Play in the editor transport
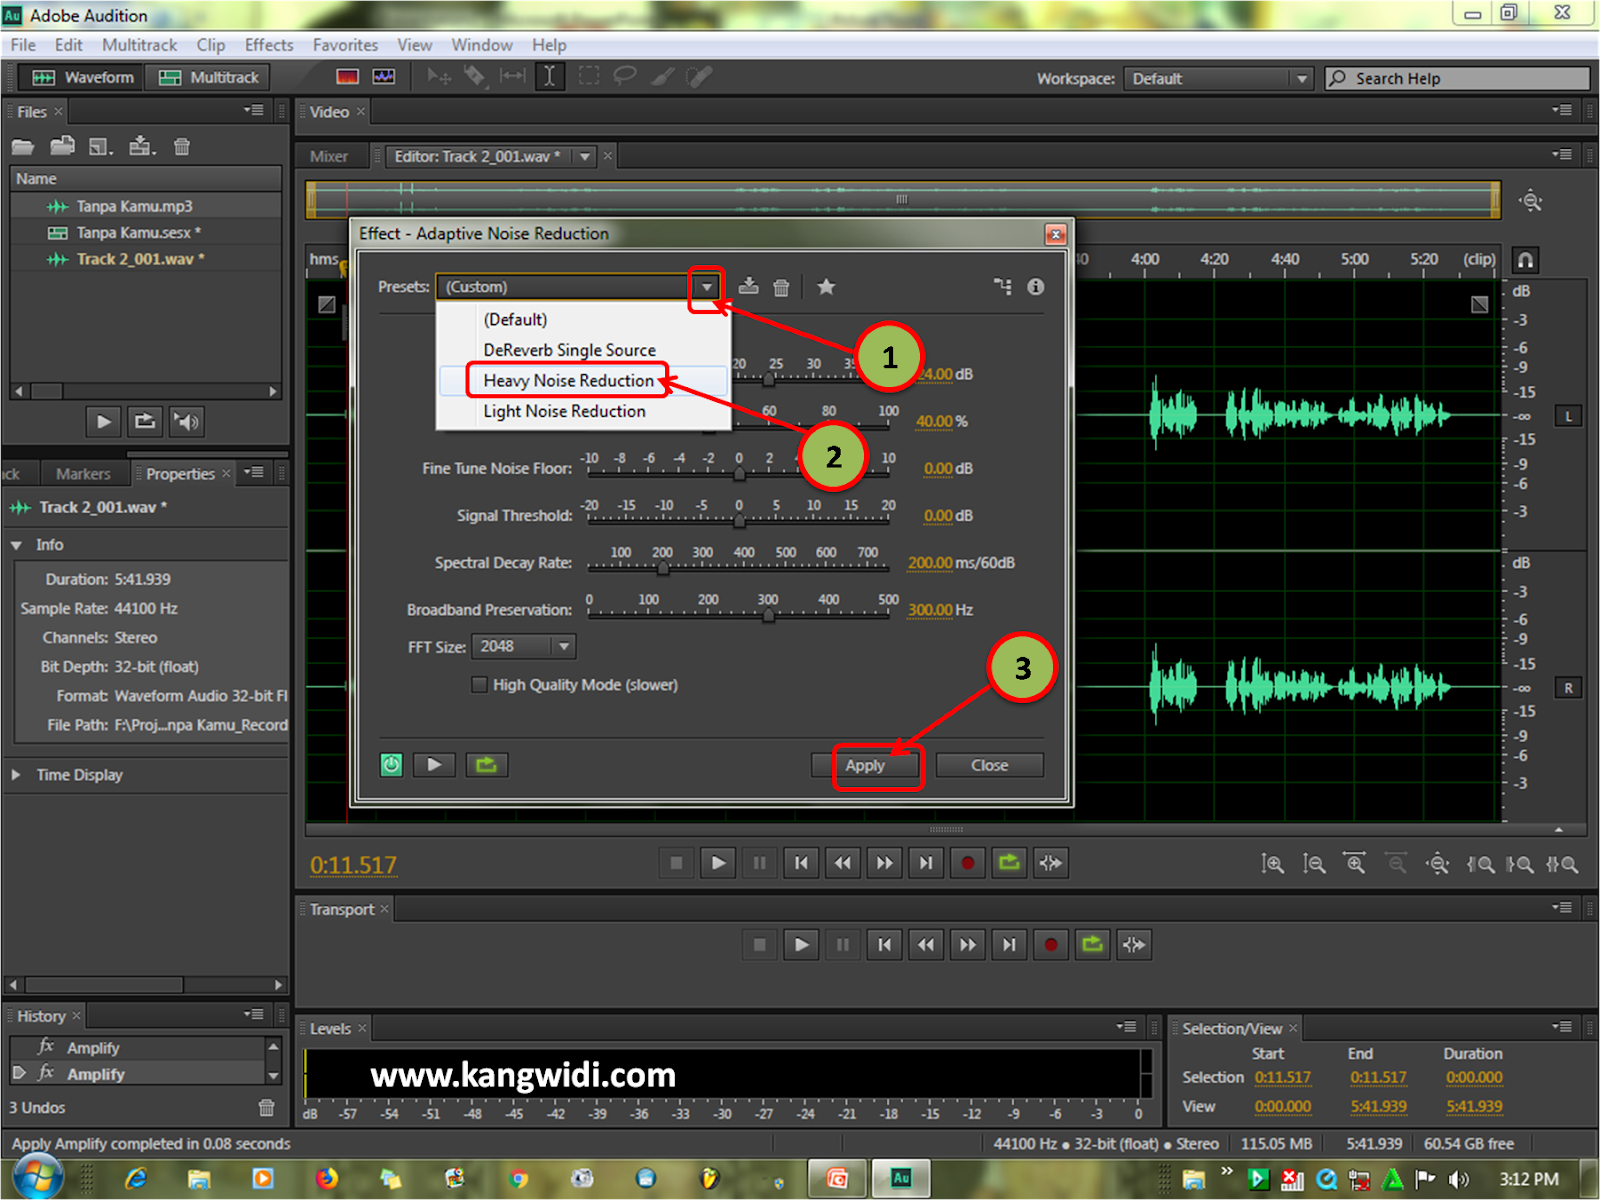The image size is (1600, 1200). tap(718, 863)
